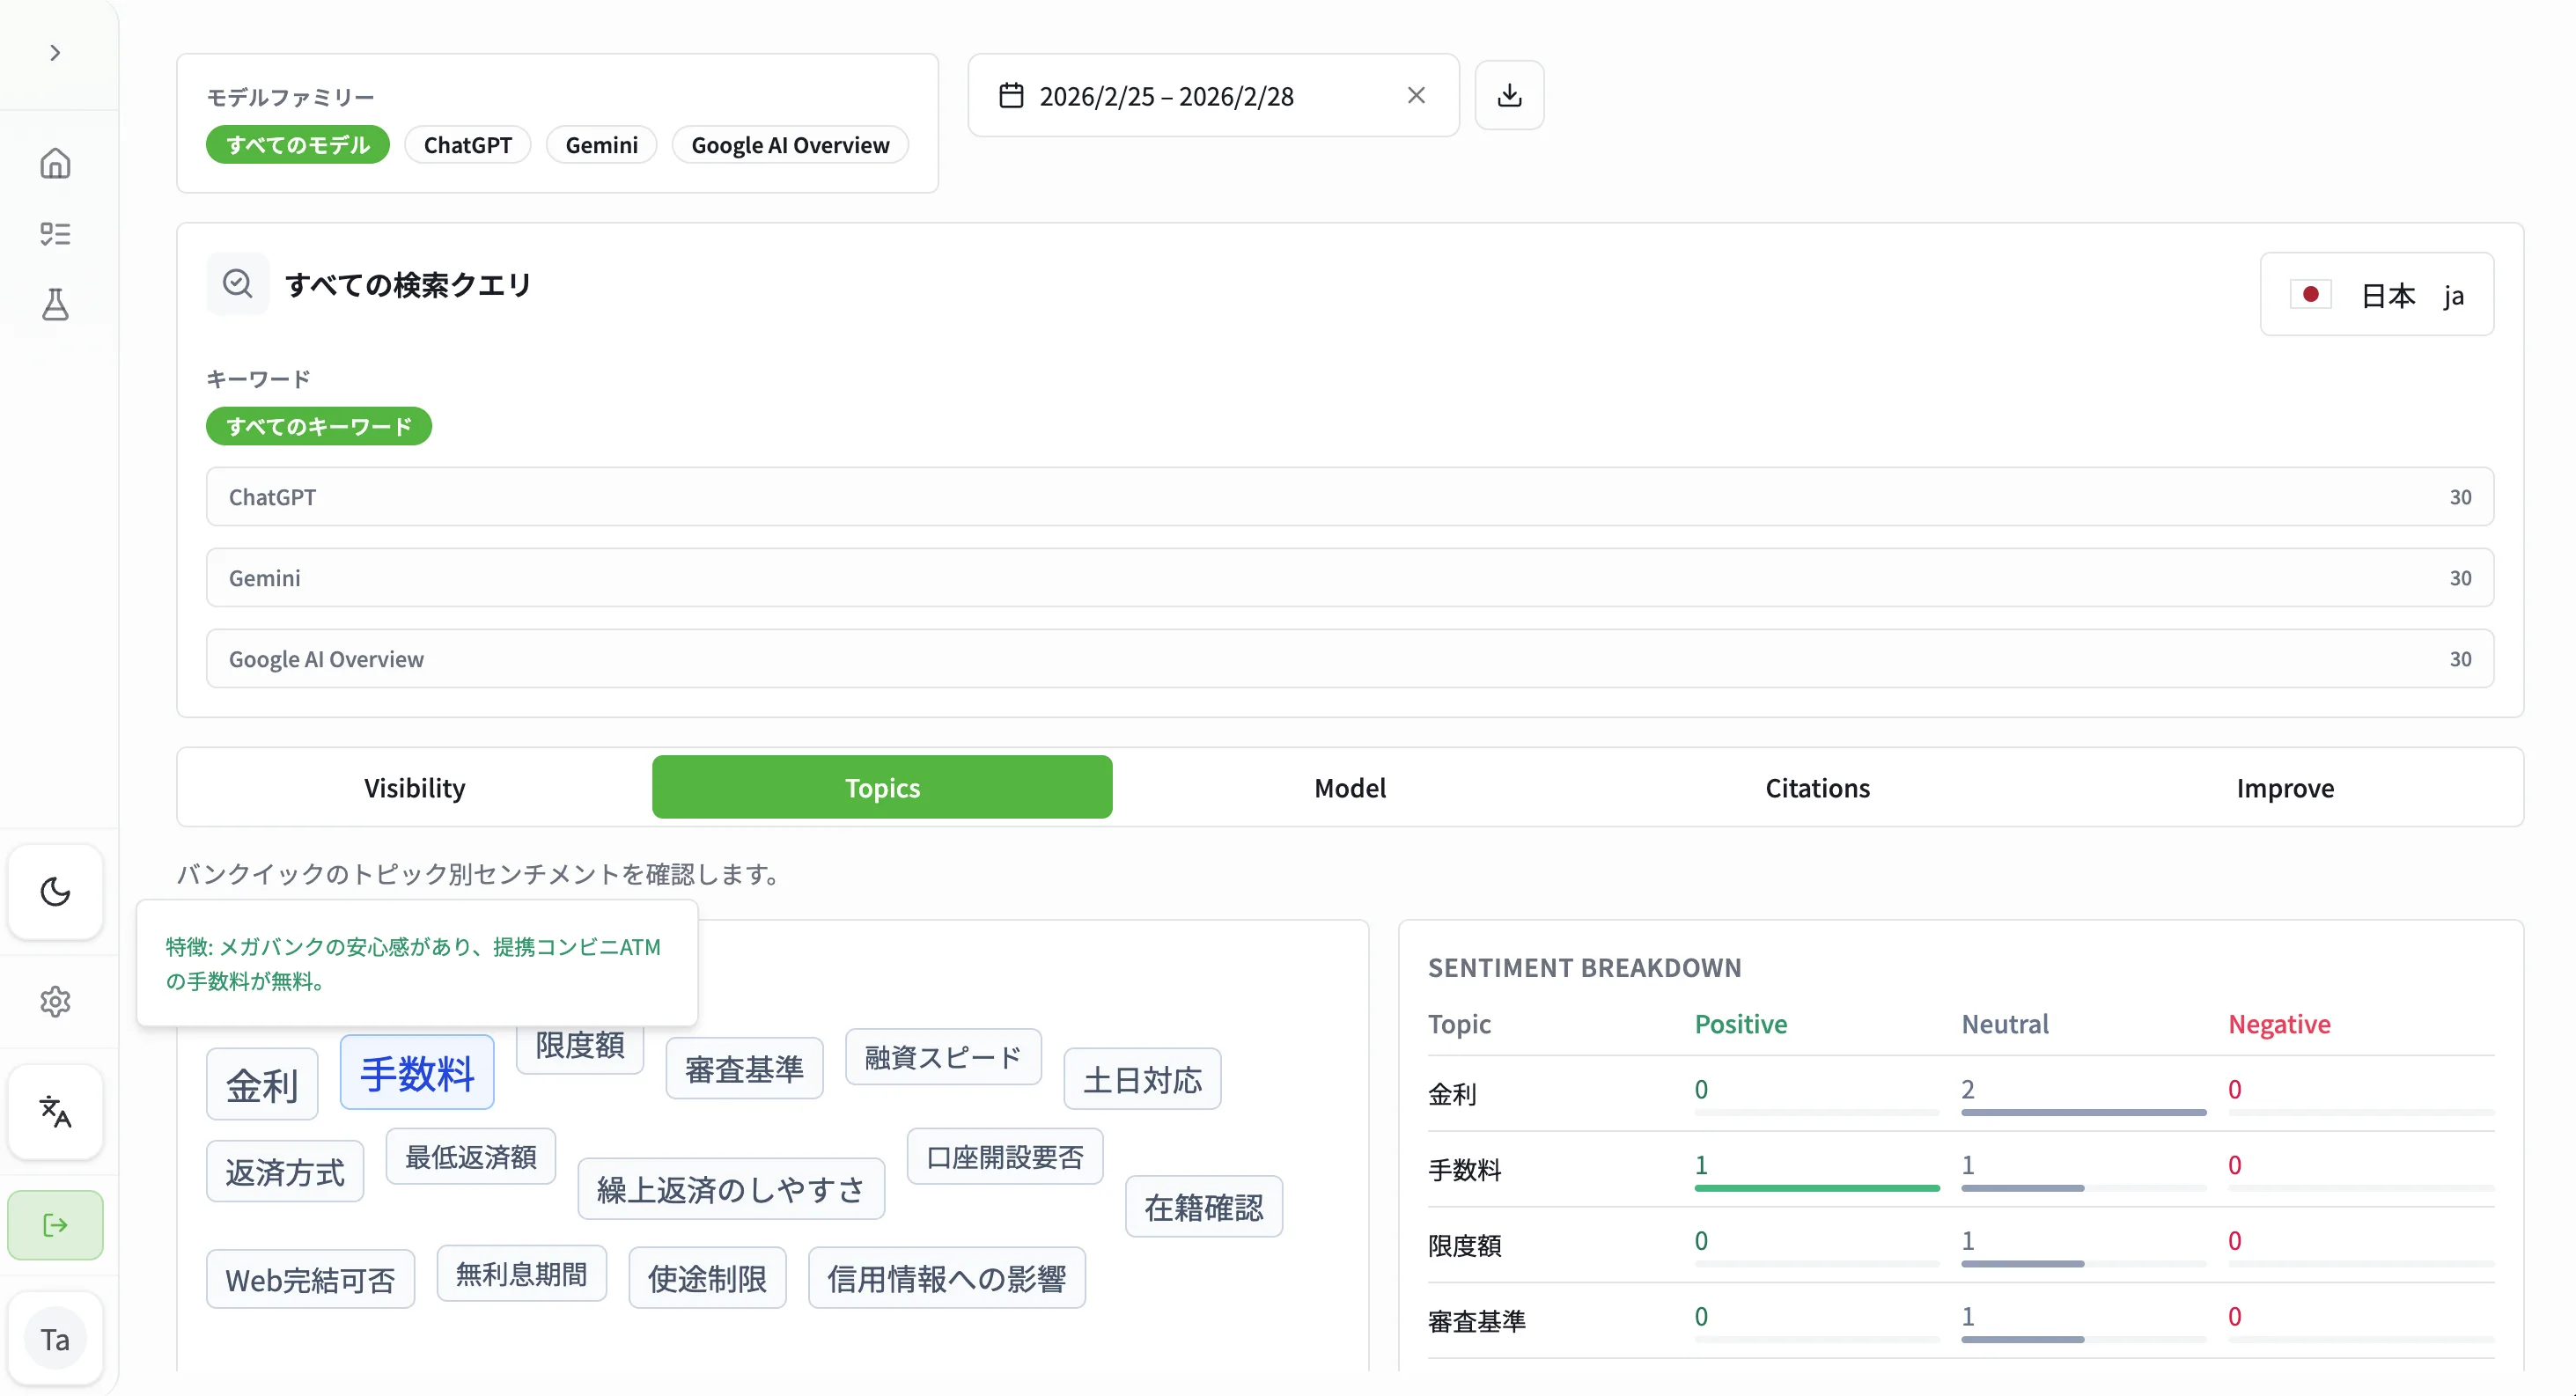Switch to the Citations tab
Image resolution: width=2576 pixels, height=1396 pixels.
1817,788
